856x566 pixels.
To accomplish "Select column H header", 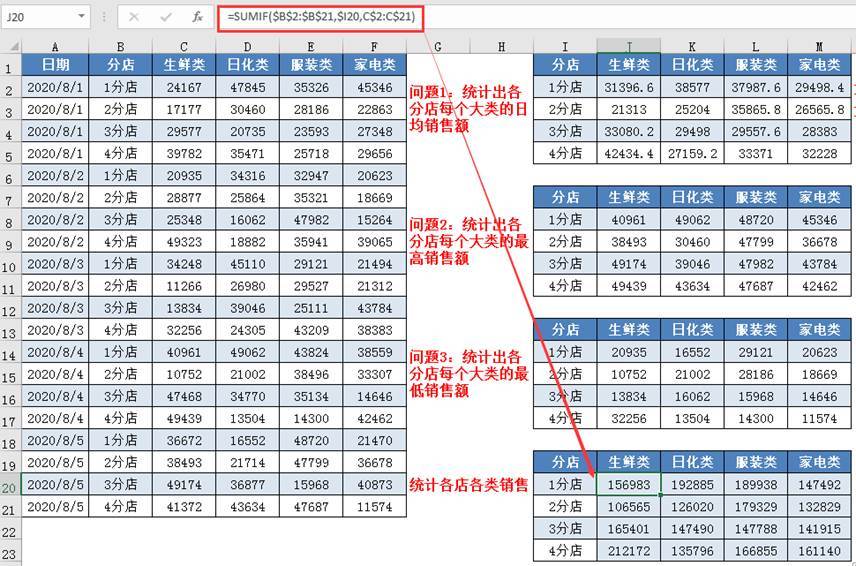I will (501, 47).
